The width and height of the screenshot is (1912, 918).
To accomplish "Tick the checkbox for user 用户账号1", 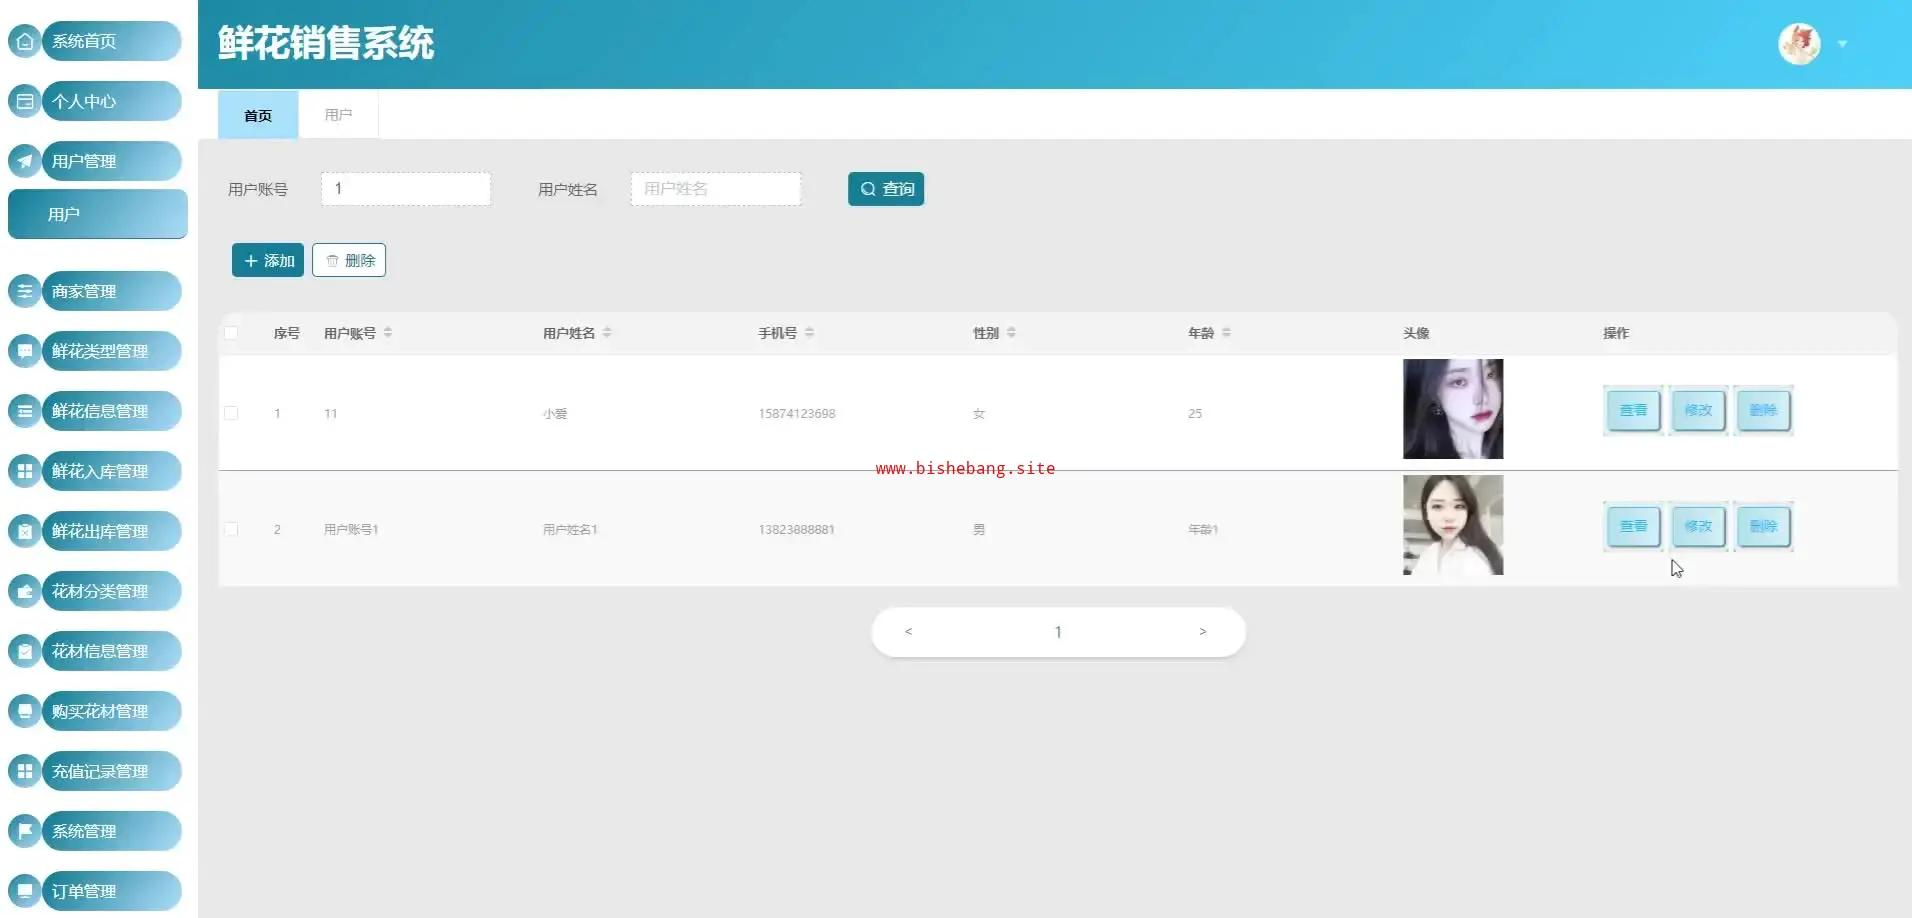I will click(x=231, y=529).
